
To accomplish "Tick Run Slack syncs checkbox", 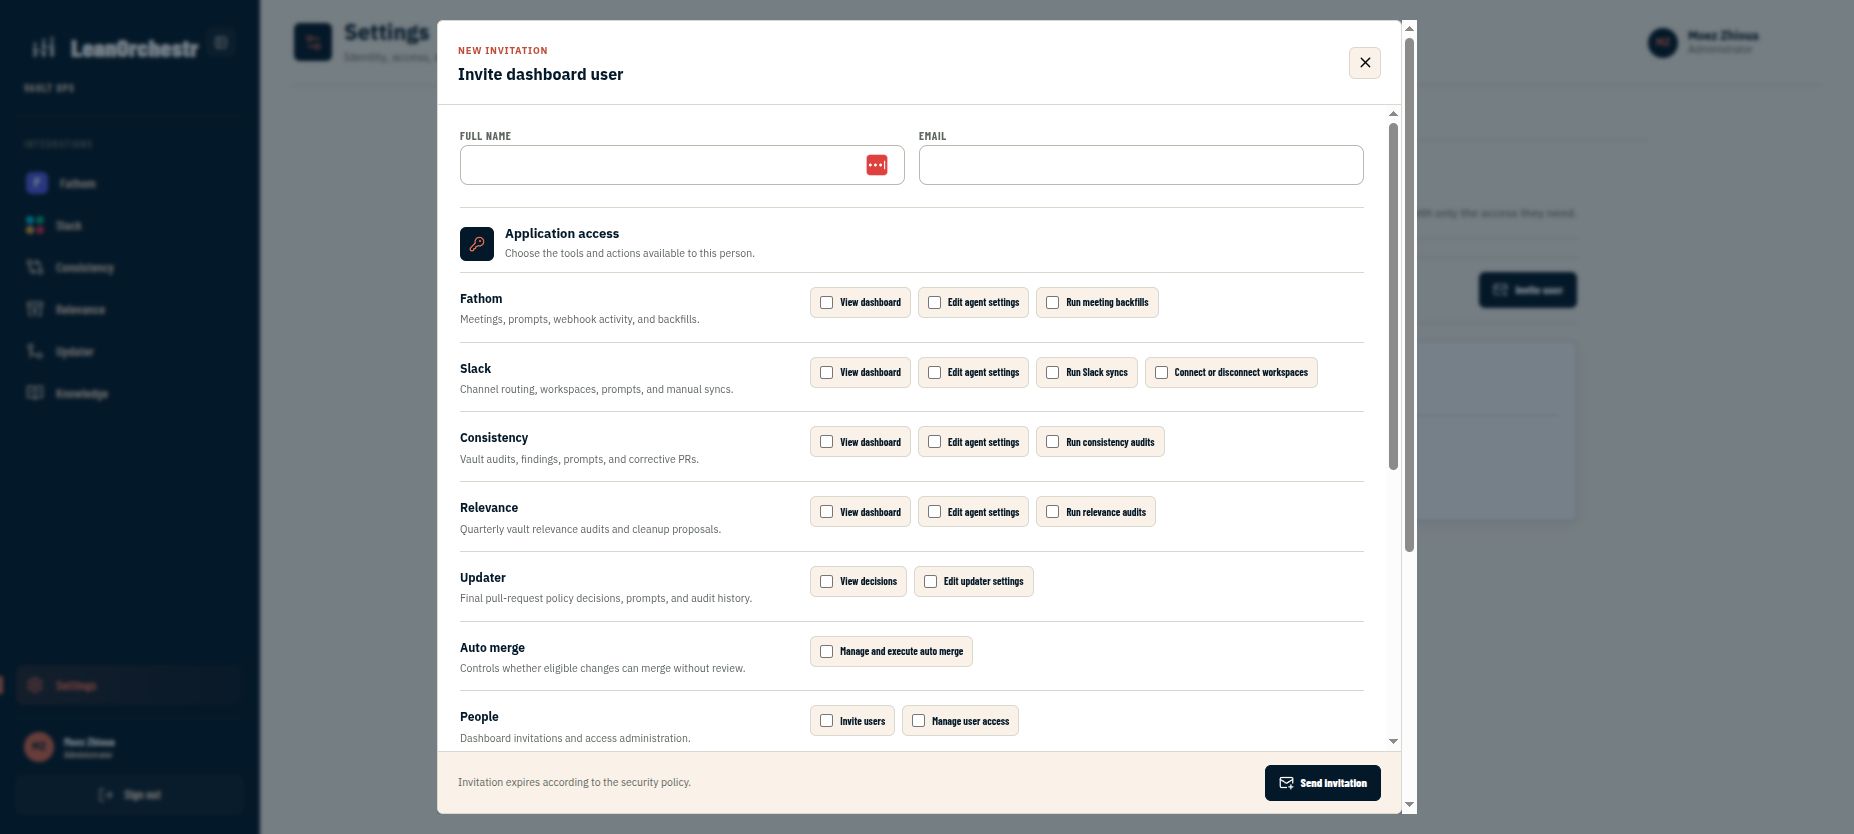I will pyautogui.click(x=1052, y=372).
